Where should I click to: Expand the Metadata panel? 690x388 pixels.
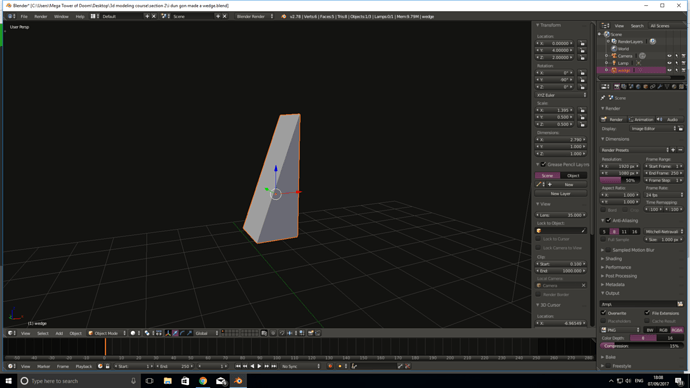pyautogui.click(x=614, y=285)
